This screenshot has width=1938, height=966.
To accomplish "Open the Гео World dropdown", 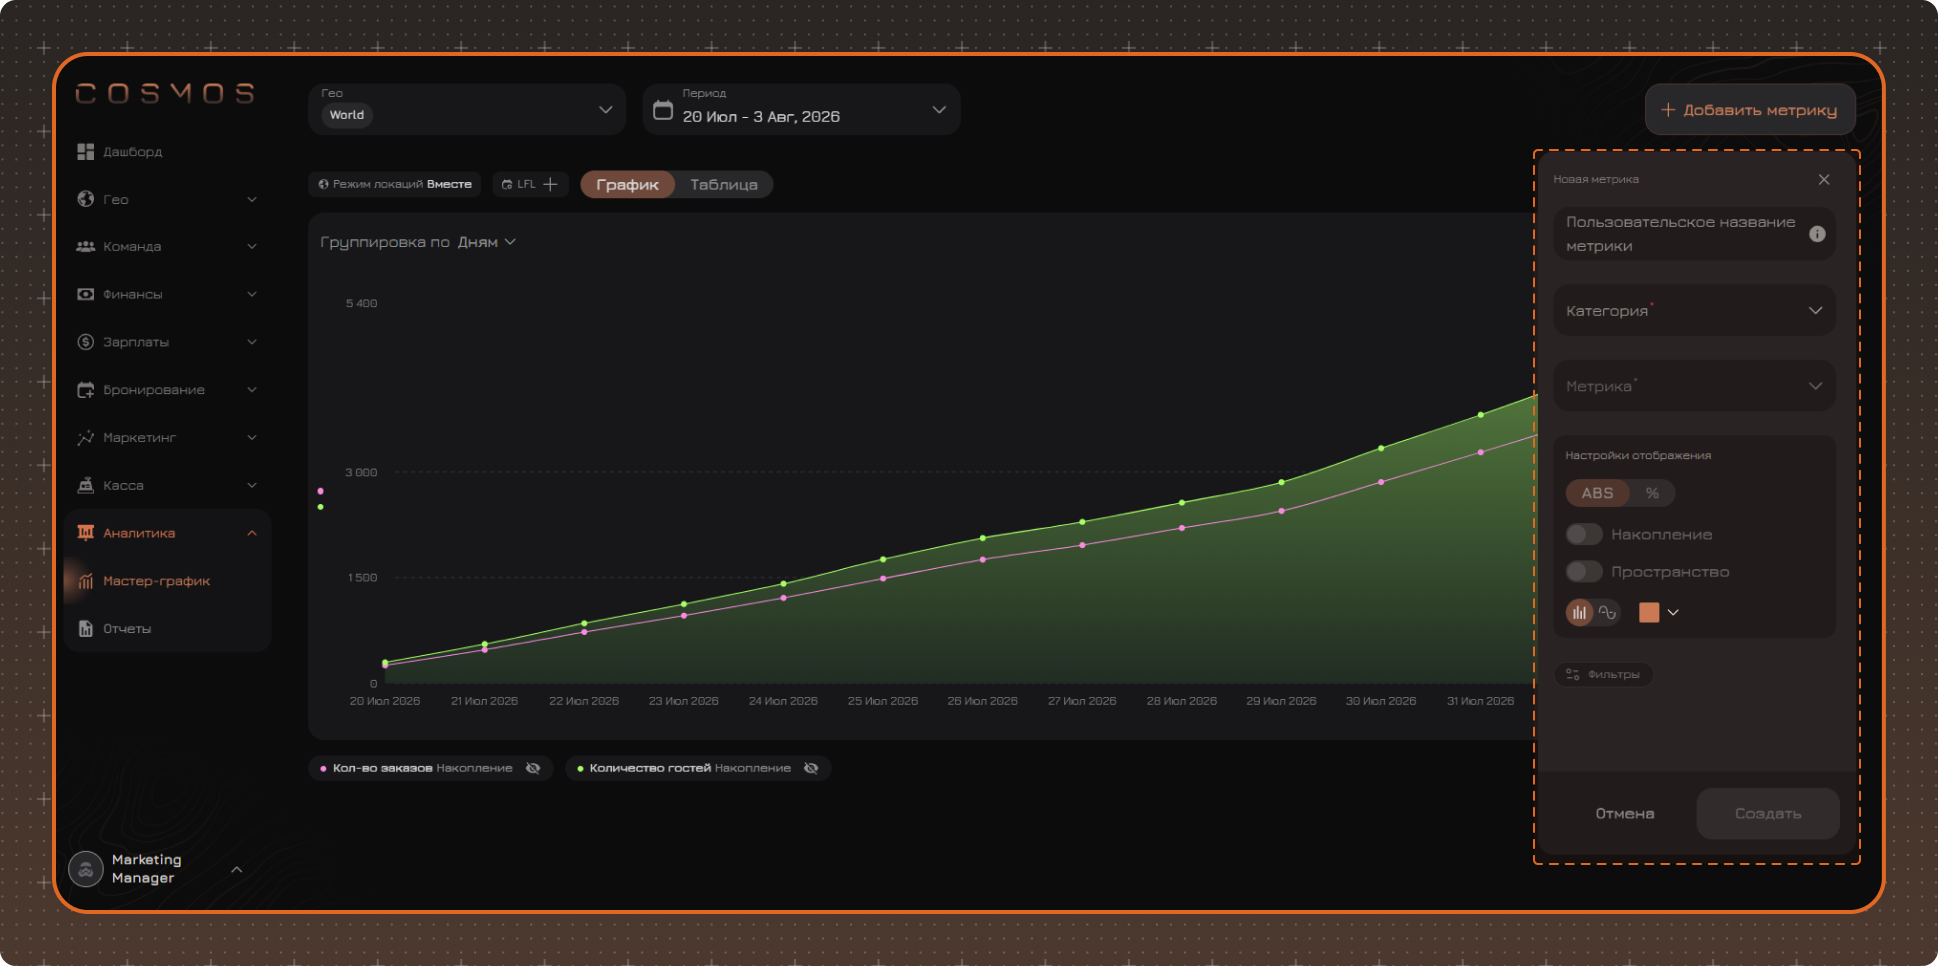I will click(x=467, y=109).
